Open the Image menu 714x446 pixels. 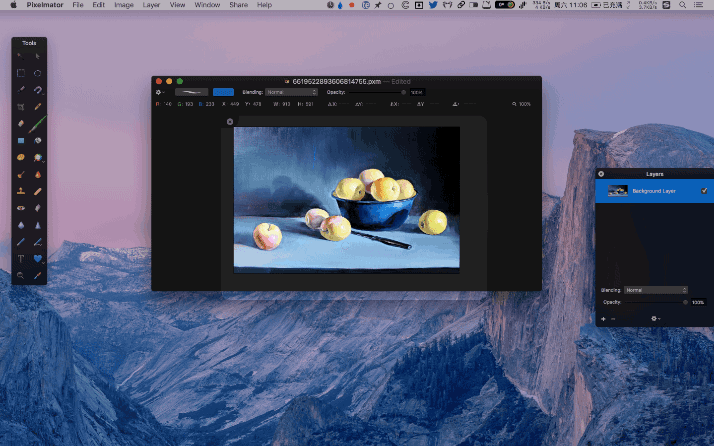123,5
